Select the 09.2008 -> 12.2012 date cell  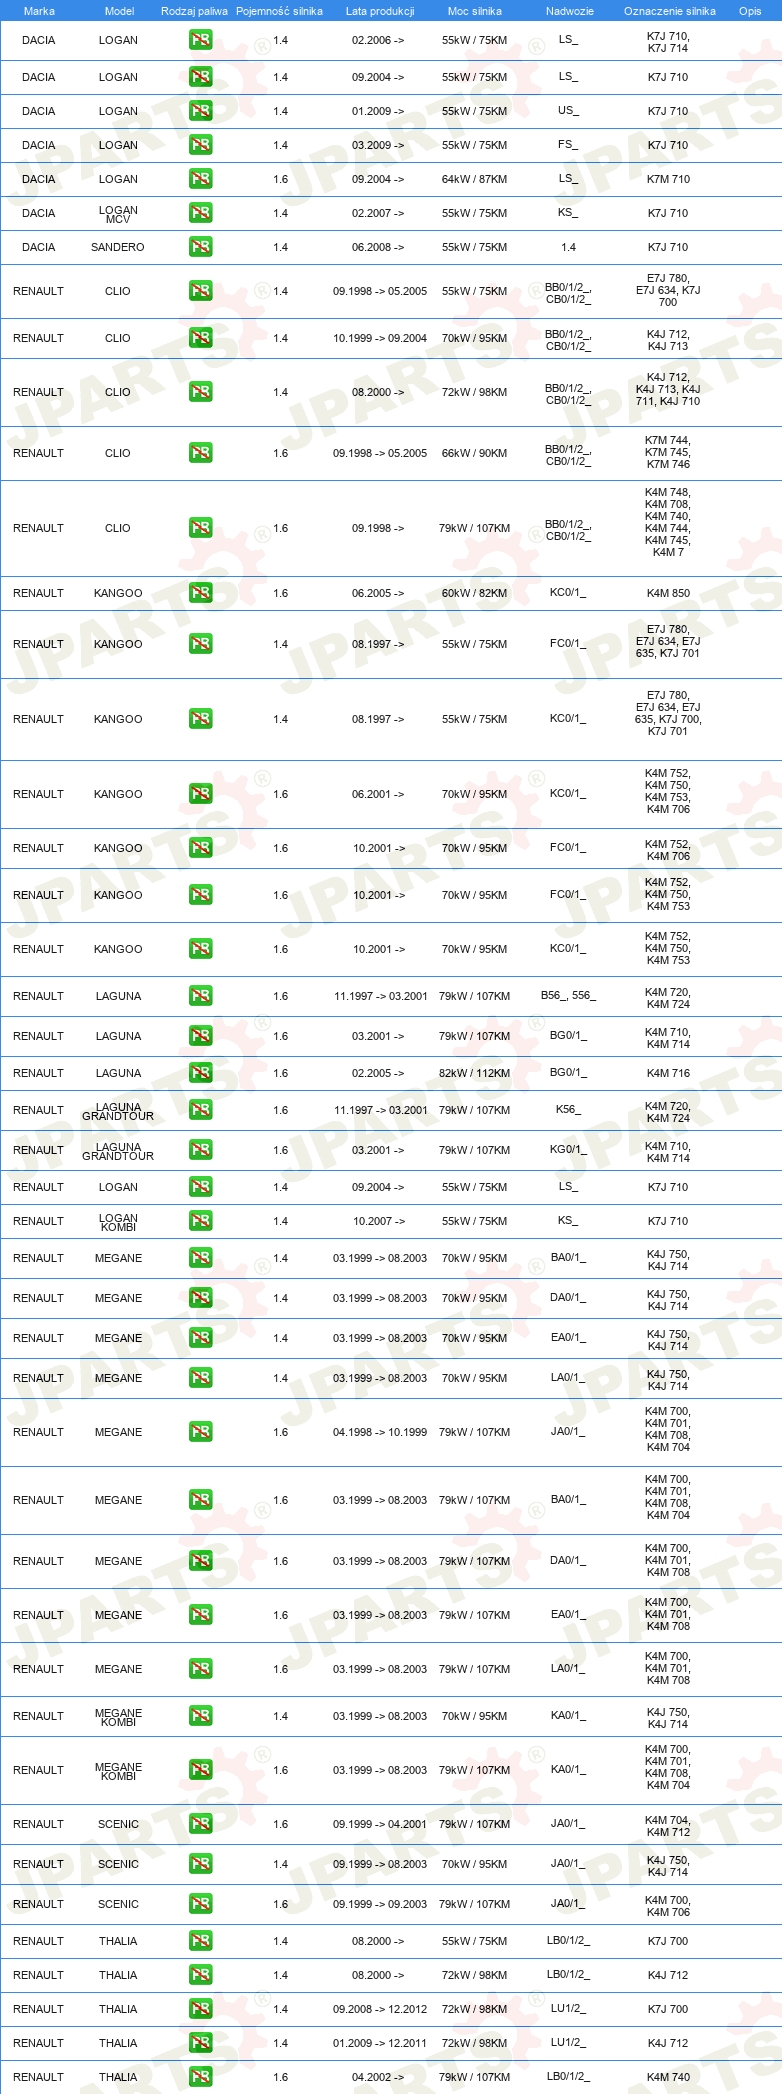(380, 2009)
